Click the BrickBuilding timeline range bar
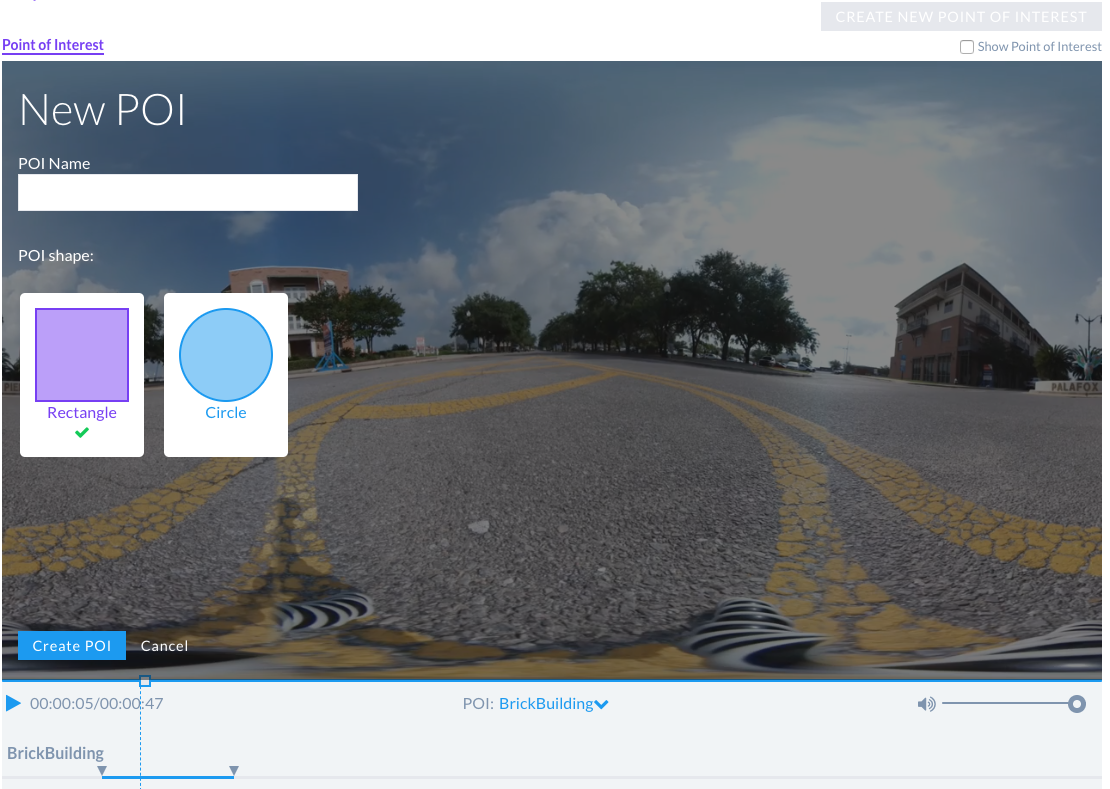1110x789 pixels. point(168,777)
